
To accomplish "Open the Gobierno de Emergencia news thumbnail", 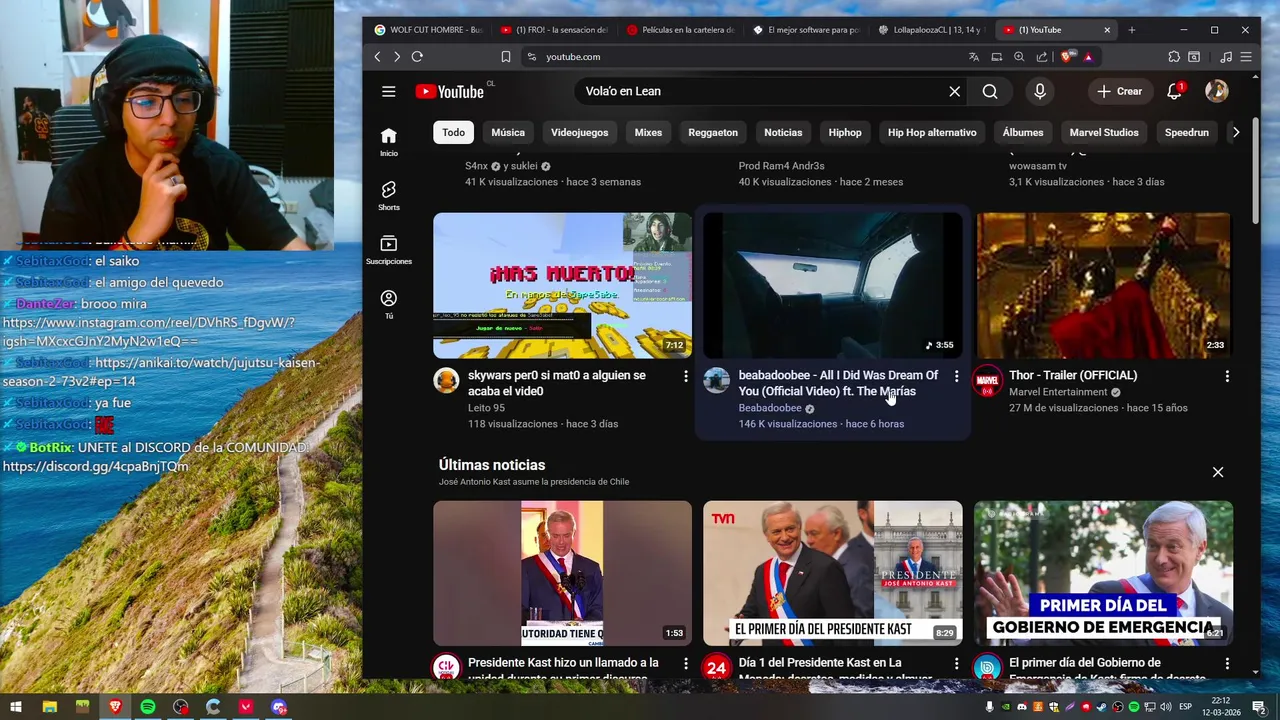I will tap(1104, 573).
